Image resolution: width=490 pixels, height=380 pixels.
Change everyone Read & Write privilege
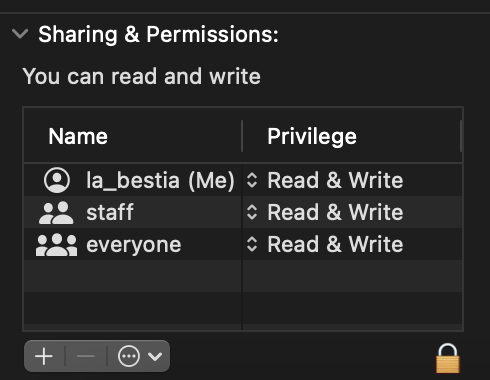point(335,244)
